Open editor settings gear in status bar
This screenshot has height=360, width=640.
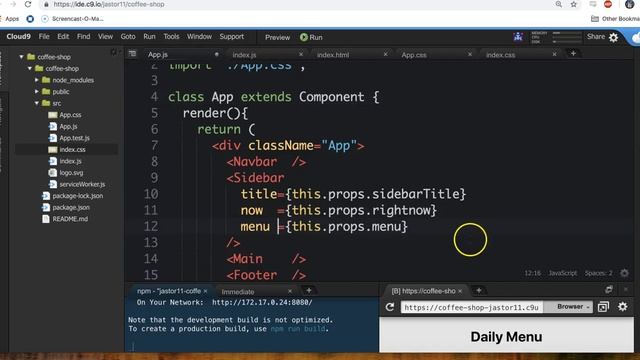[624, 273]
